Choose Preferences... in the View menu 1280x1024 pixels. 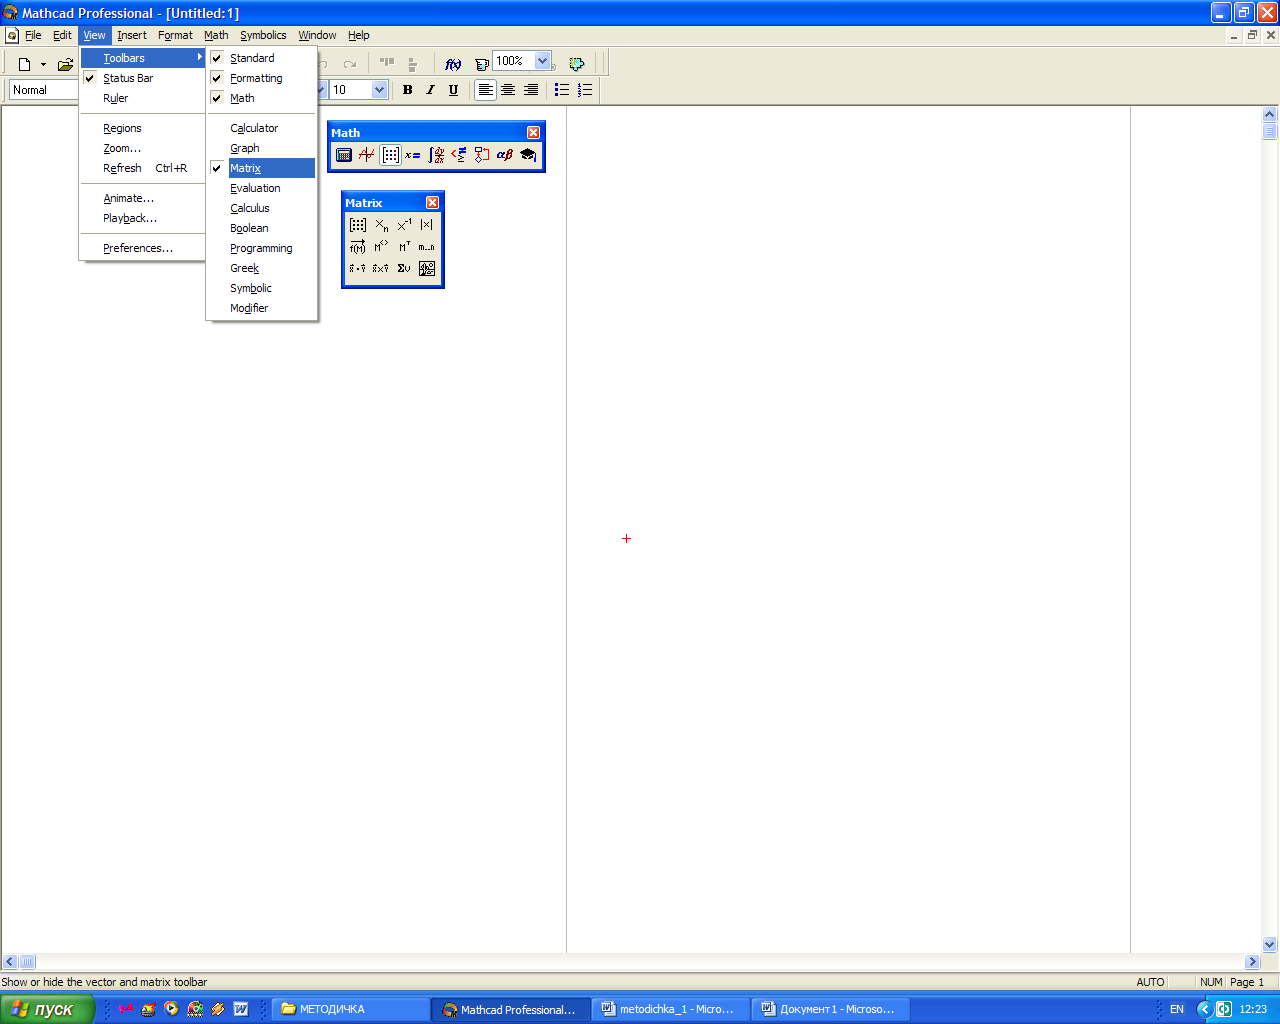click(142, 248)
